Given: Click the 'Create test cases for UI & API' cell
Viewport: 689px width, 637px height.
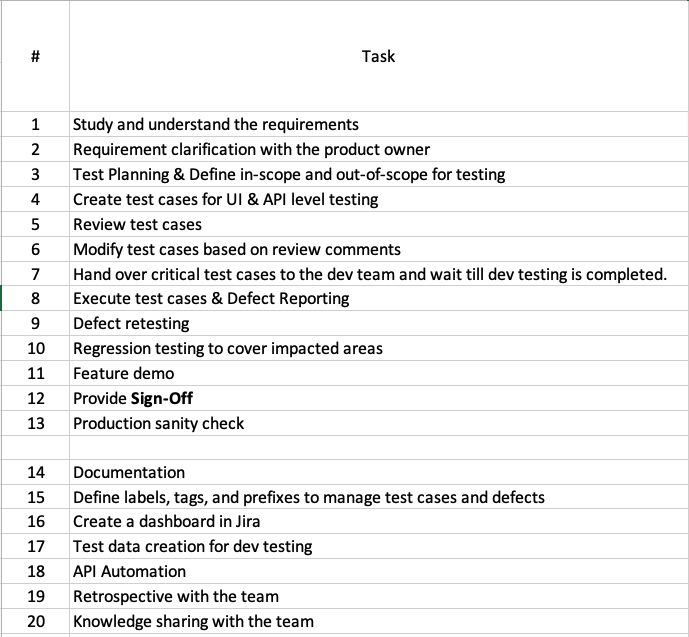Looking at the screenshot, I should pyautogui.click(x=379, y=199).
